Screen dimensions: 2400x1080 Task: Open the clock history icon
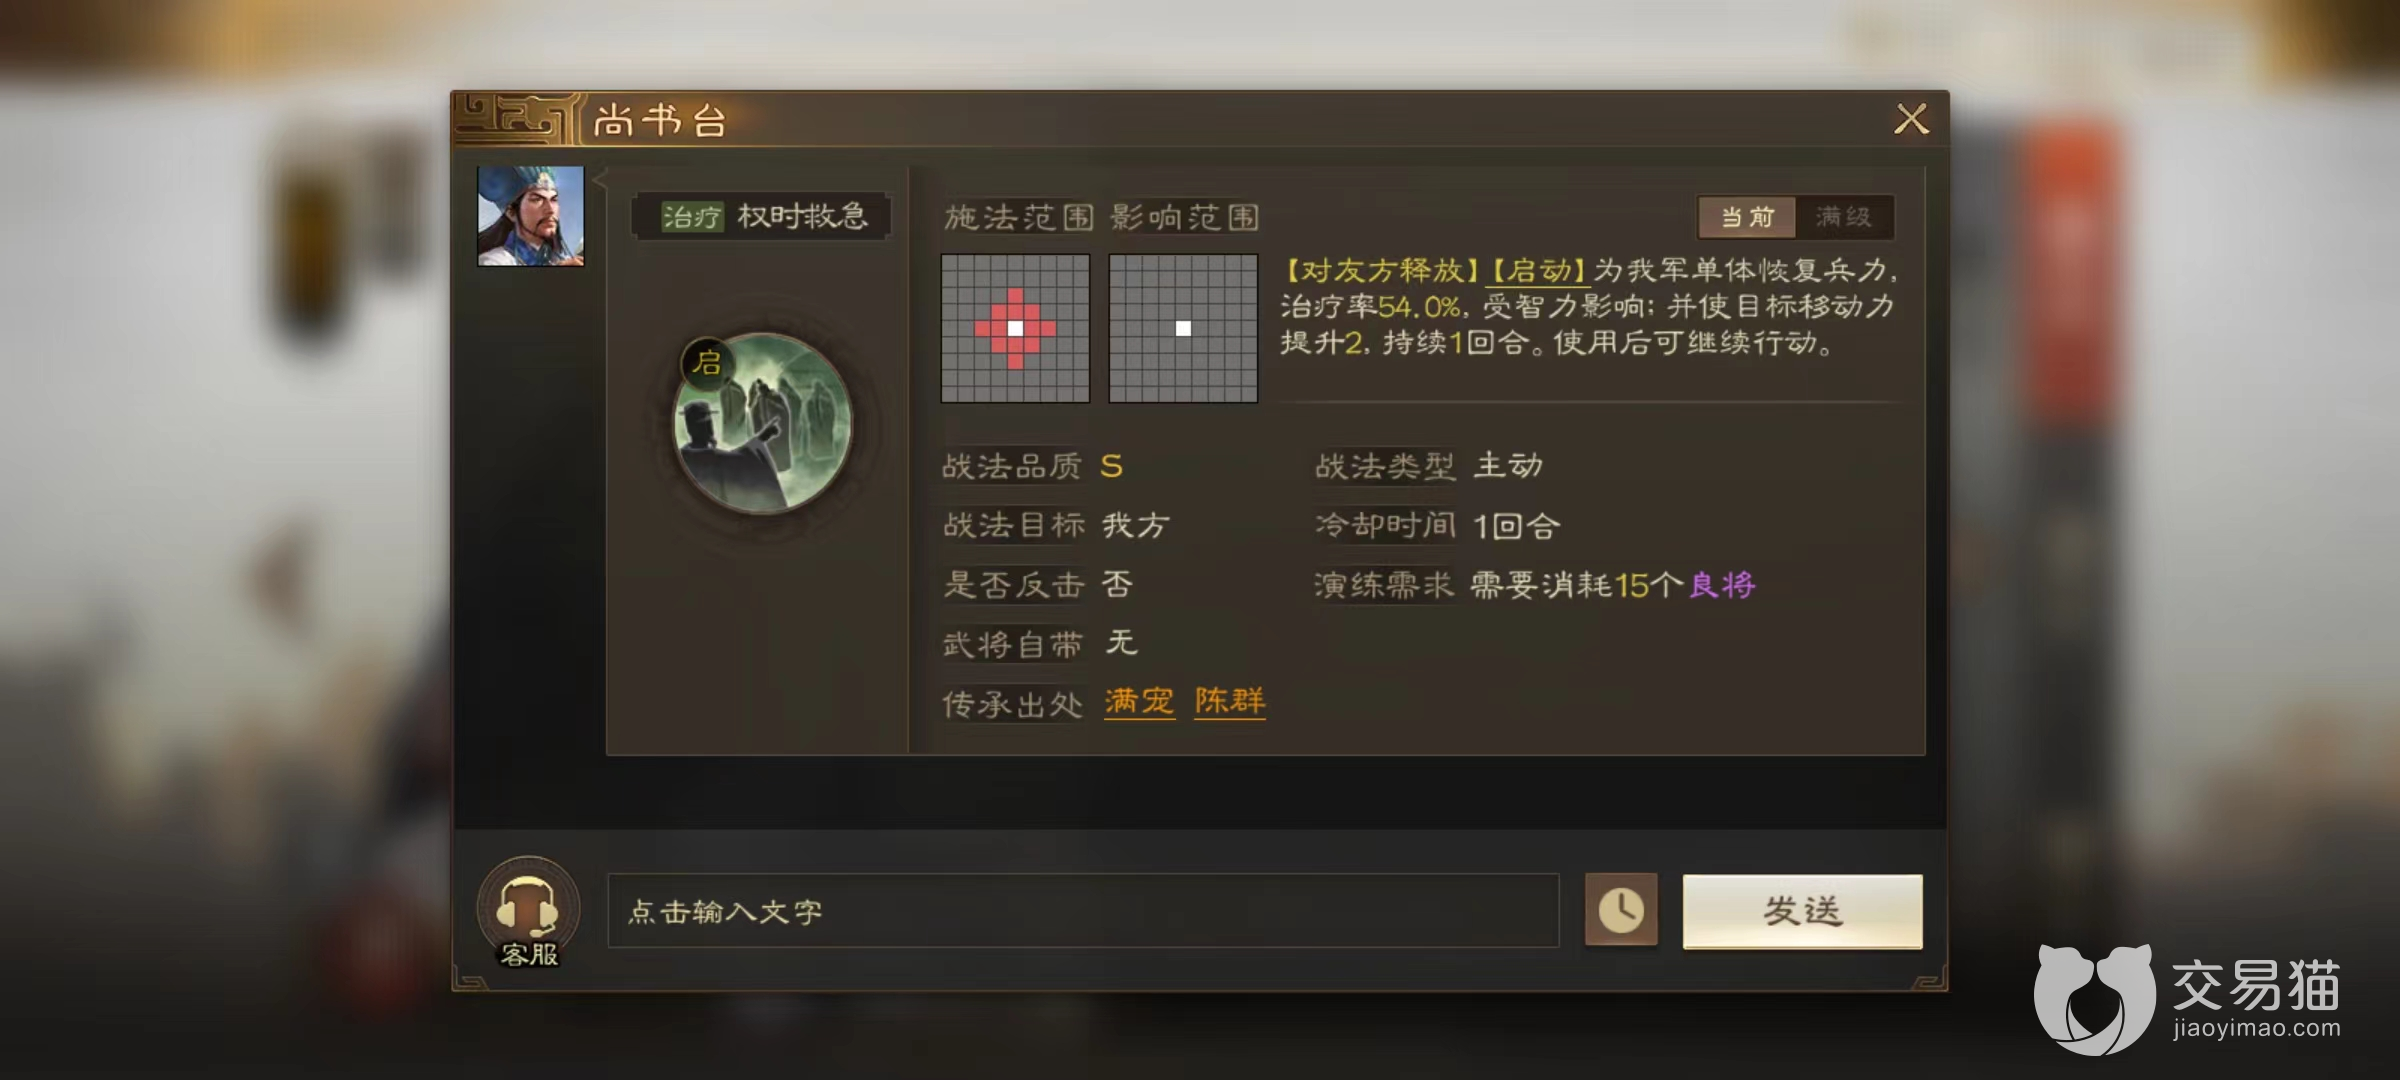point(1621,910)
